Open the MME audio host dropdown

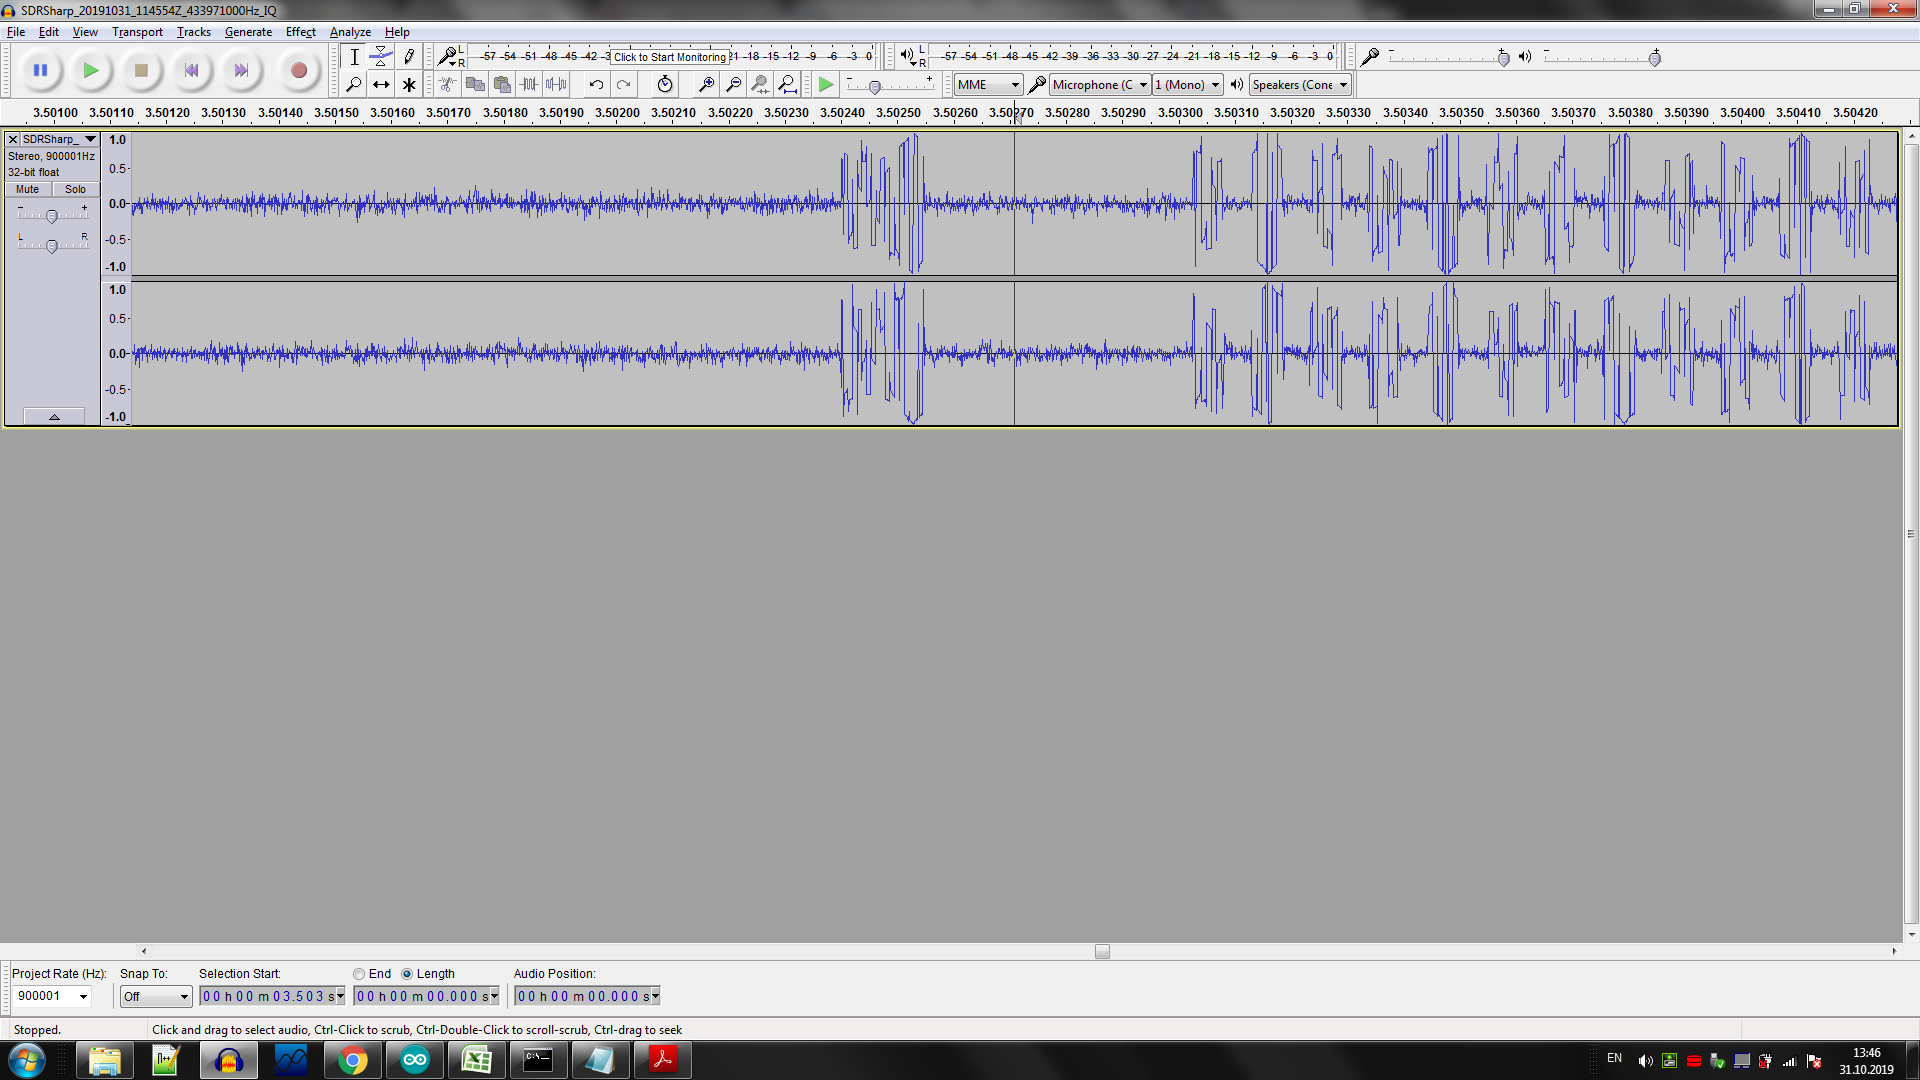tap(988, 85)
